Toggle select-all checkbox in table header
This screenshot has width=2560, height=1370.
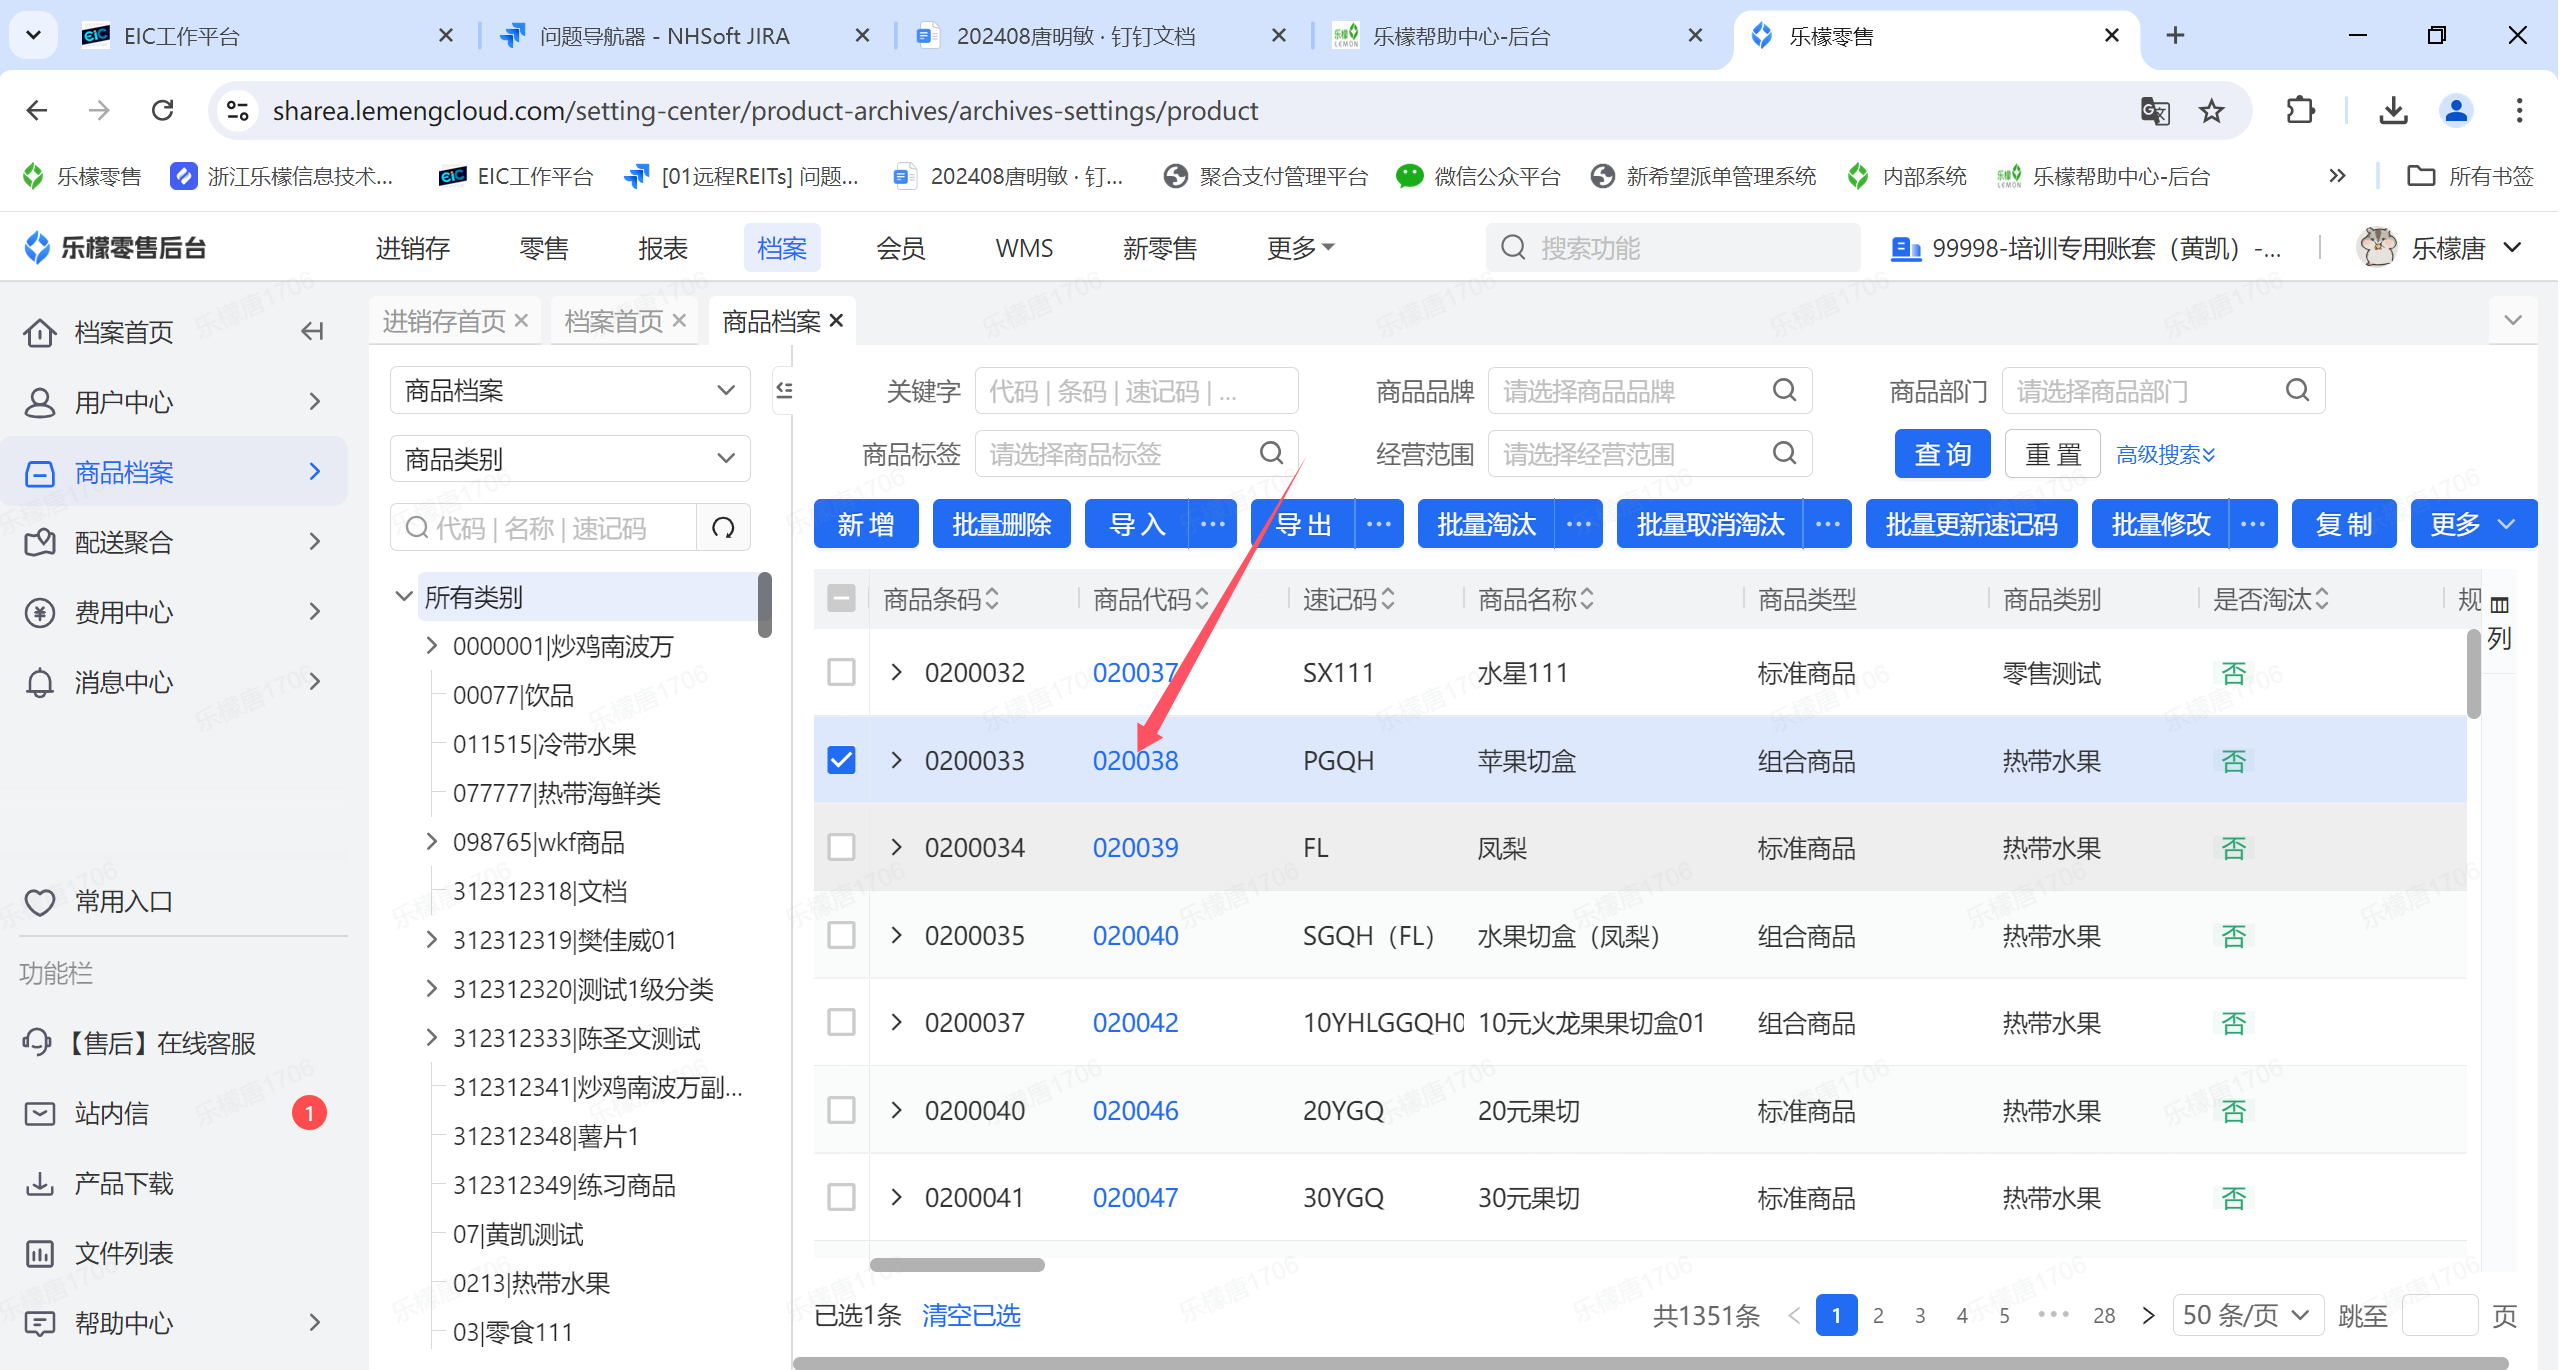point(841,598)
